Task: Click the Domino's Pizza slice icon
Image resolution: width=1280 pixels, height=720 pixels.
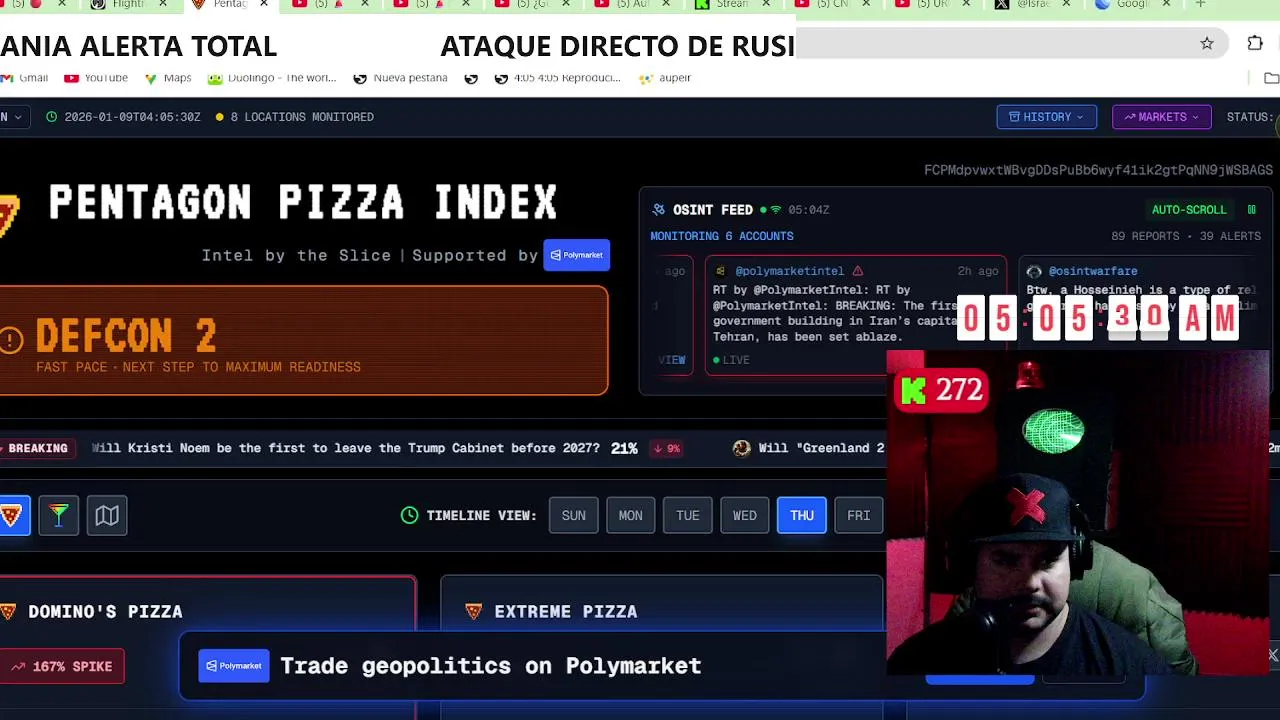Action: point(9,611)
